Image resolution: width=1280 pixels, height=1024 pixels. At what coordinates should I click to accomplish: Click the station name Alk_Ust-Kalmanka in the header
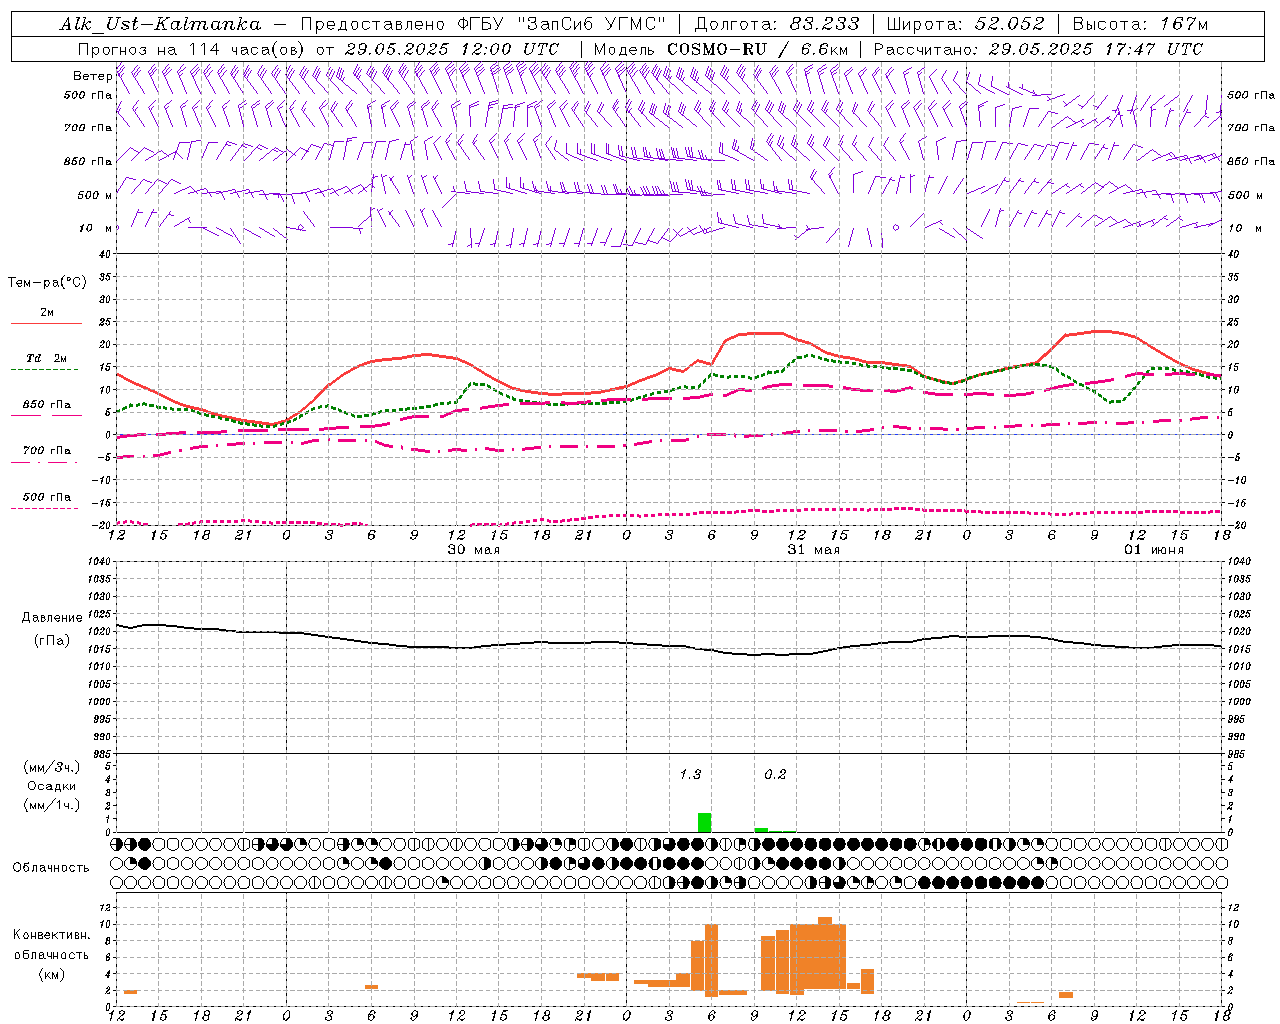[160, 24]
